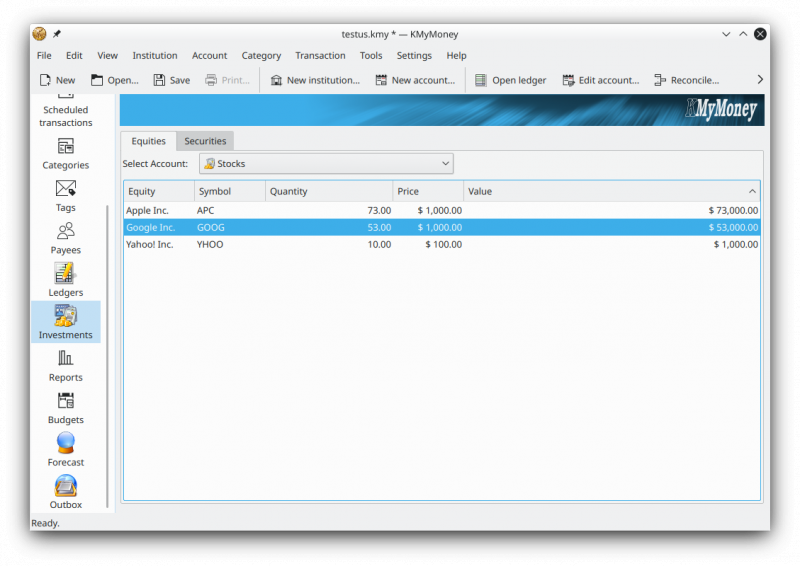800x566 pixels.
Task: Toggle the pin (keep above) title bar icon
Action: [x=57, y=34]
